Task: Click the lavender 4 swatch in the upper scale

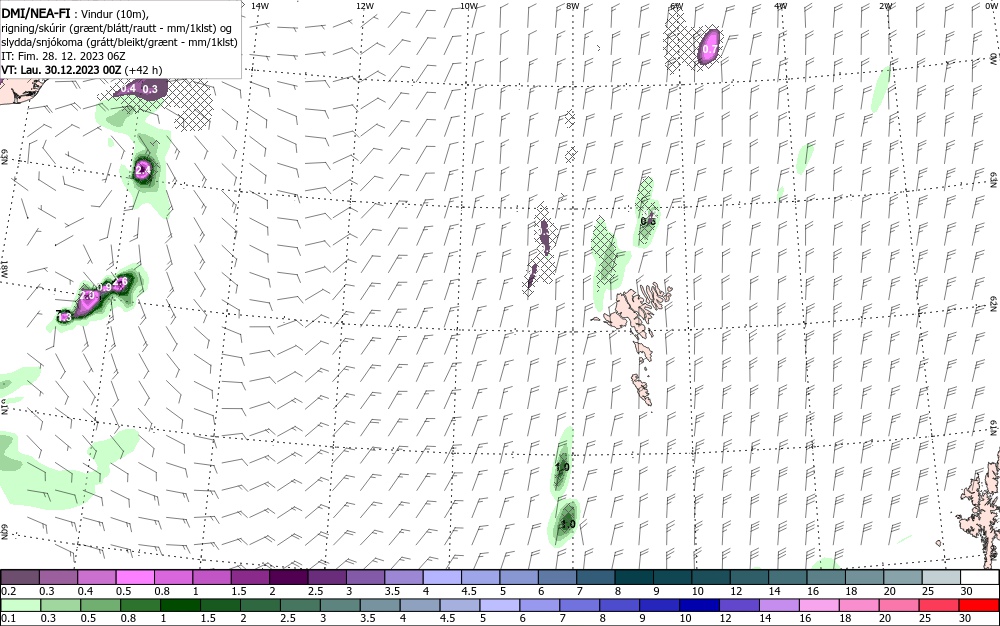Action: (x=442, y=577)
